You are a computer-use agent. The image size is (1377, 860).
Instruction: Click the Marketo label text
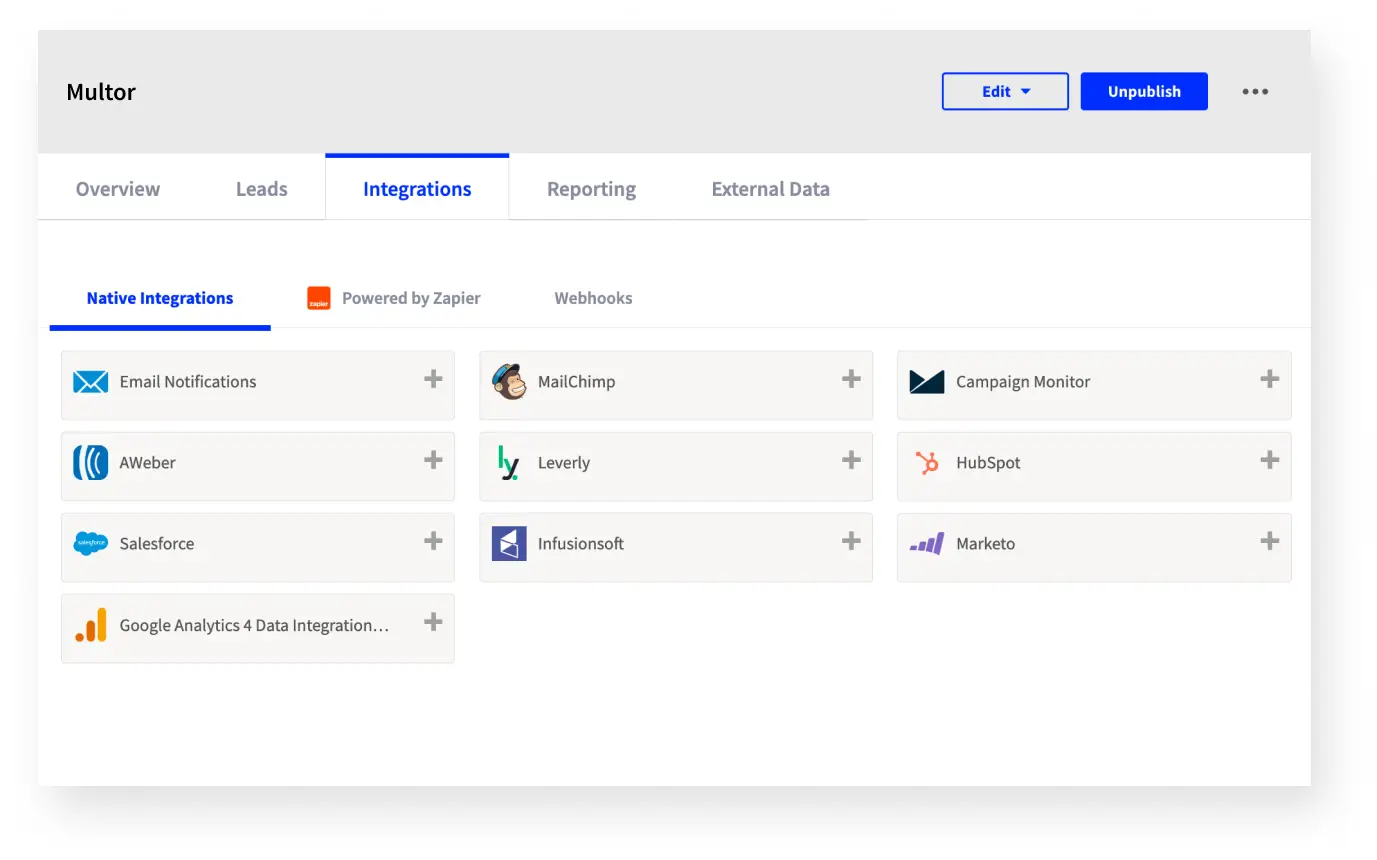pos(985,543)
